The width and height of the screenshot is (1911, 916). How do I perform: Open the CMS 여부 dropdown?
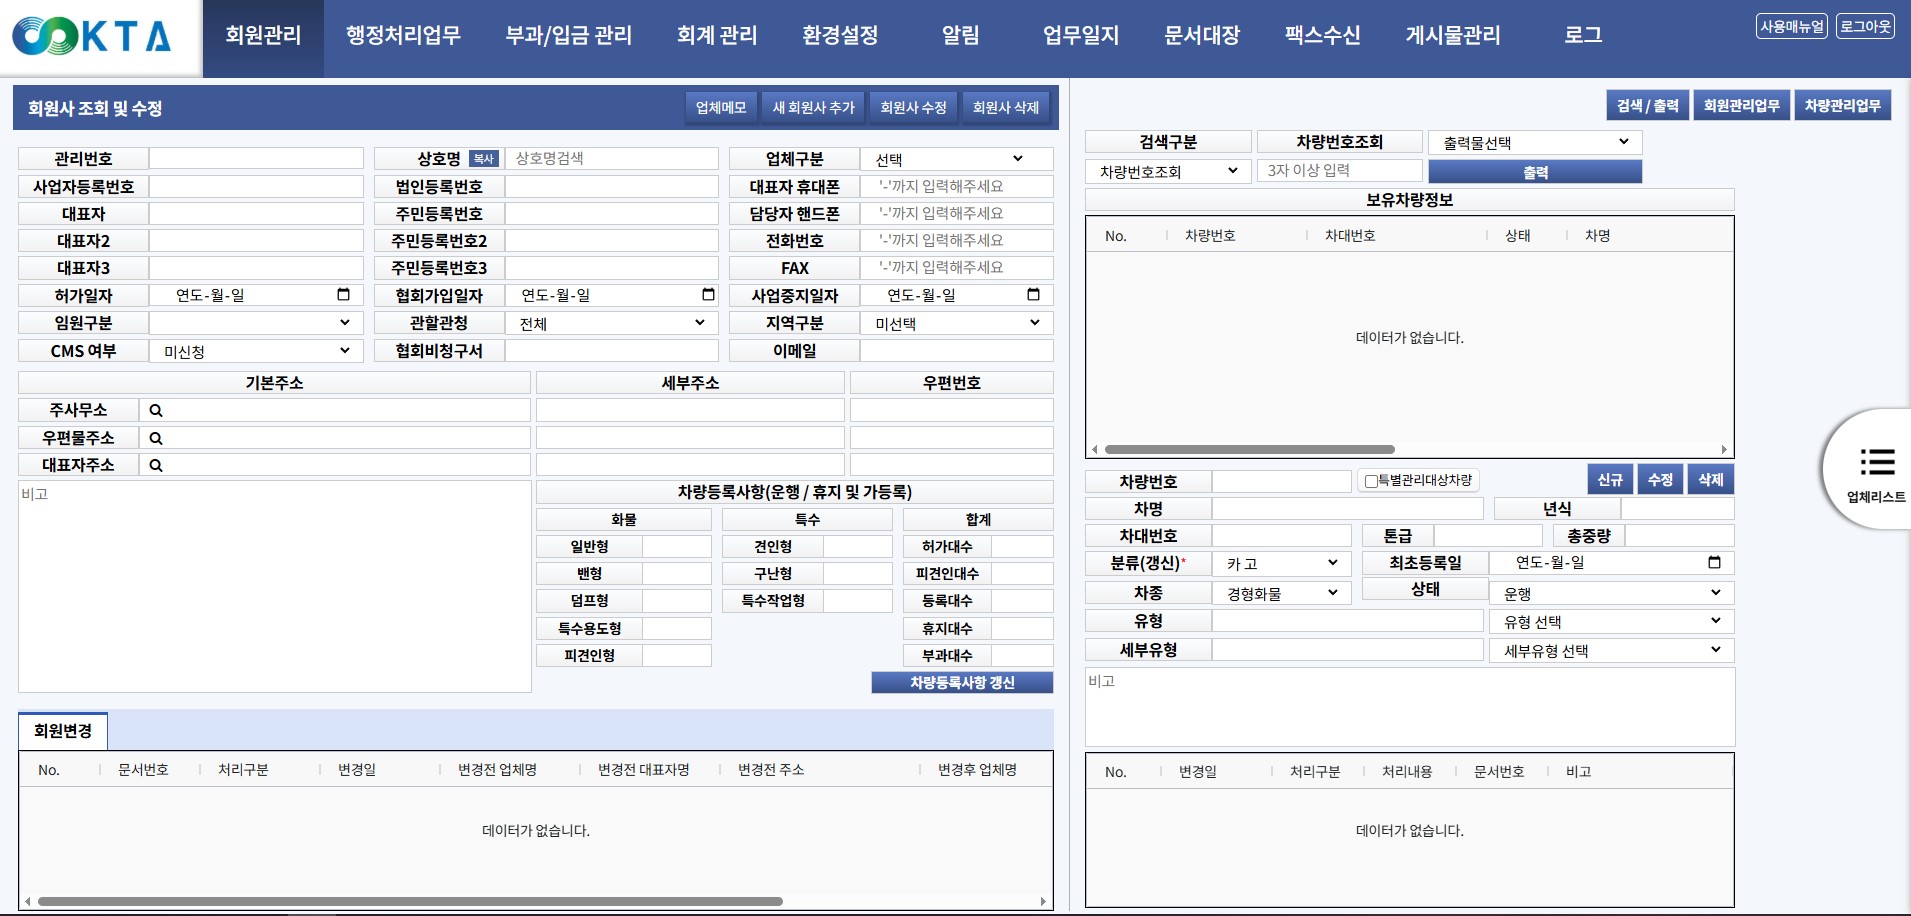pyautogui.click(x=256, y=351)
